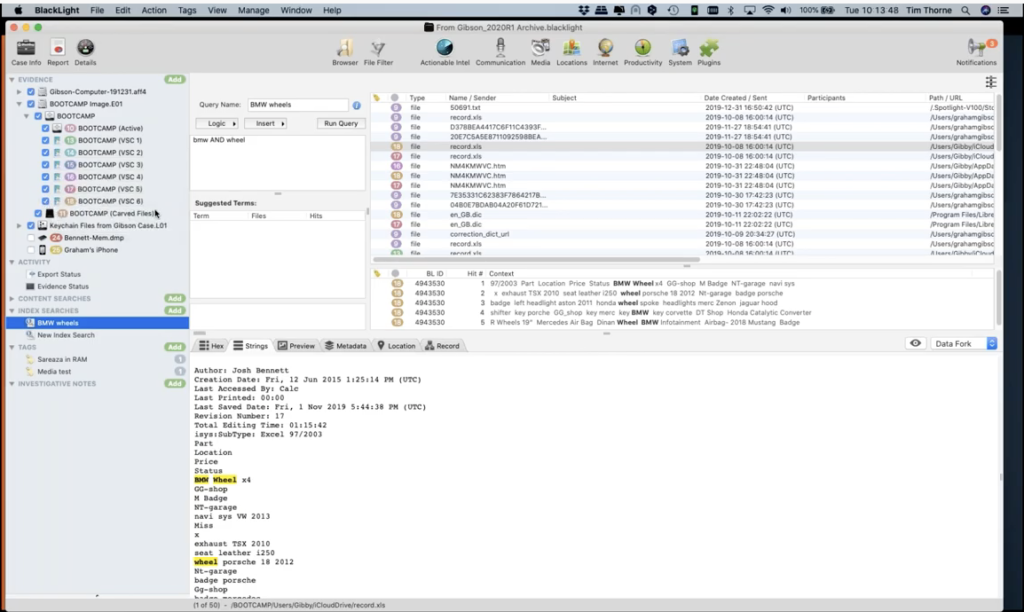Select the Sareaza in RAM tag
The width and height of the screenshot is (1024, 612).
[x=62, y=359]
